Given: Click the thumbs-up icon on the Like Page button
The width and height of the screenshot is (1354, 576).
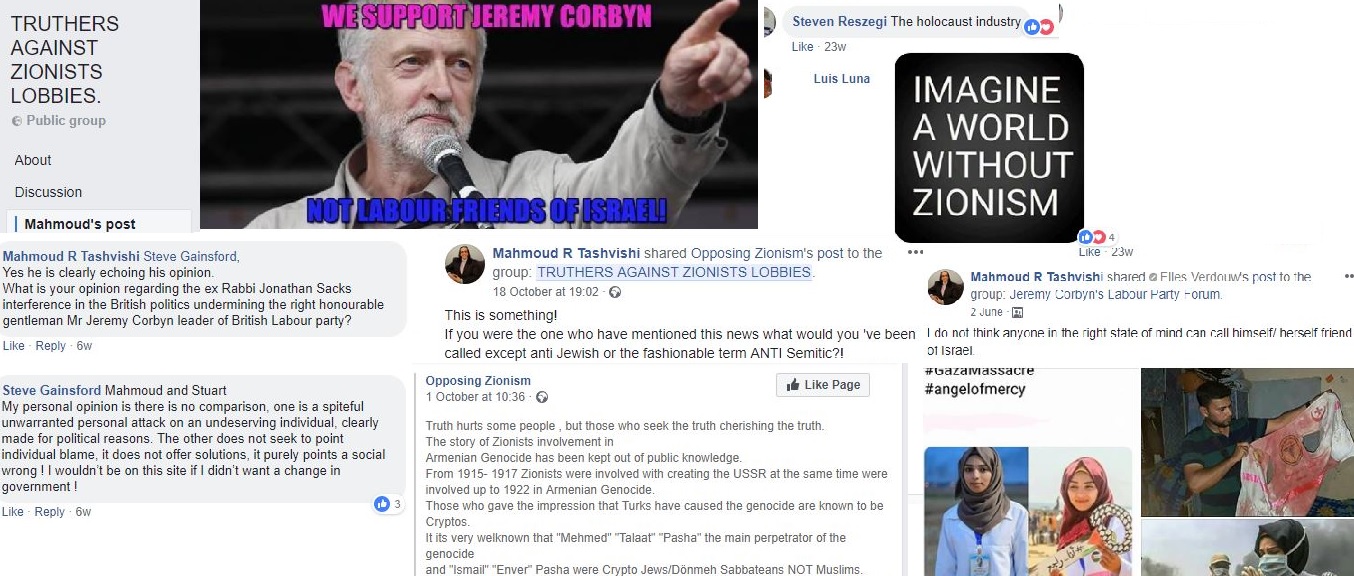Looking at the screenshot, I should tap(793, 385).
